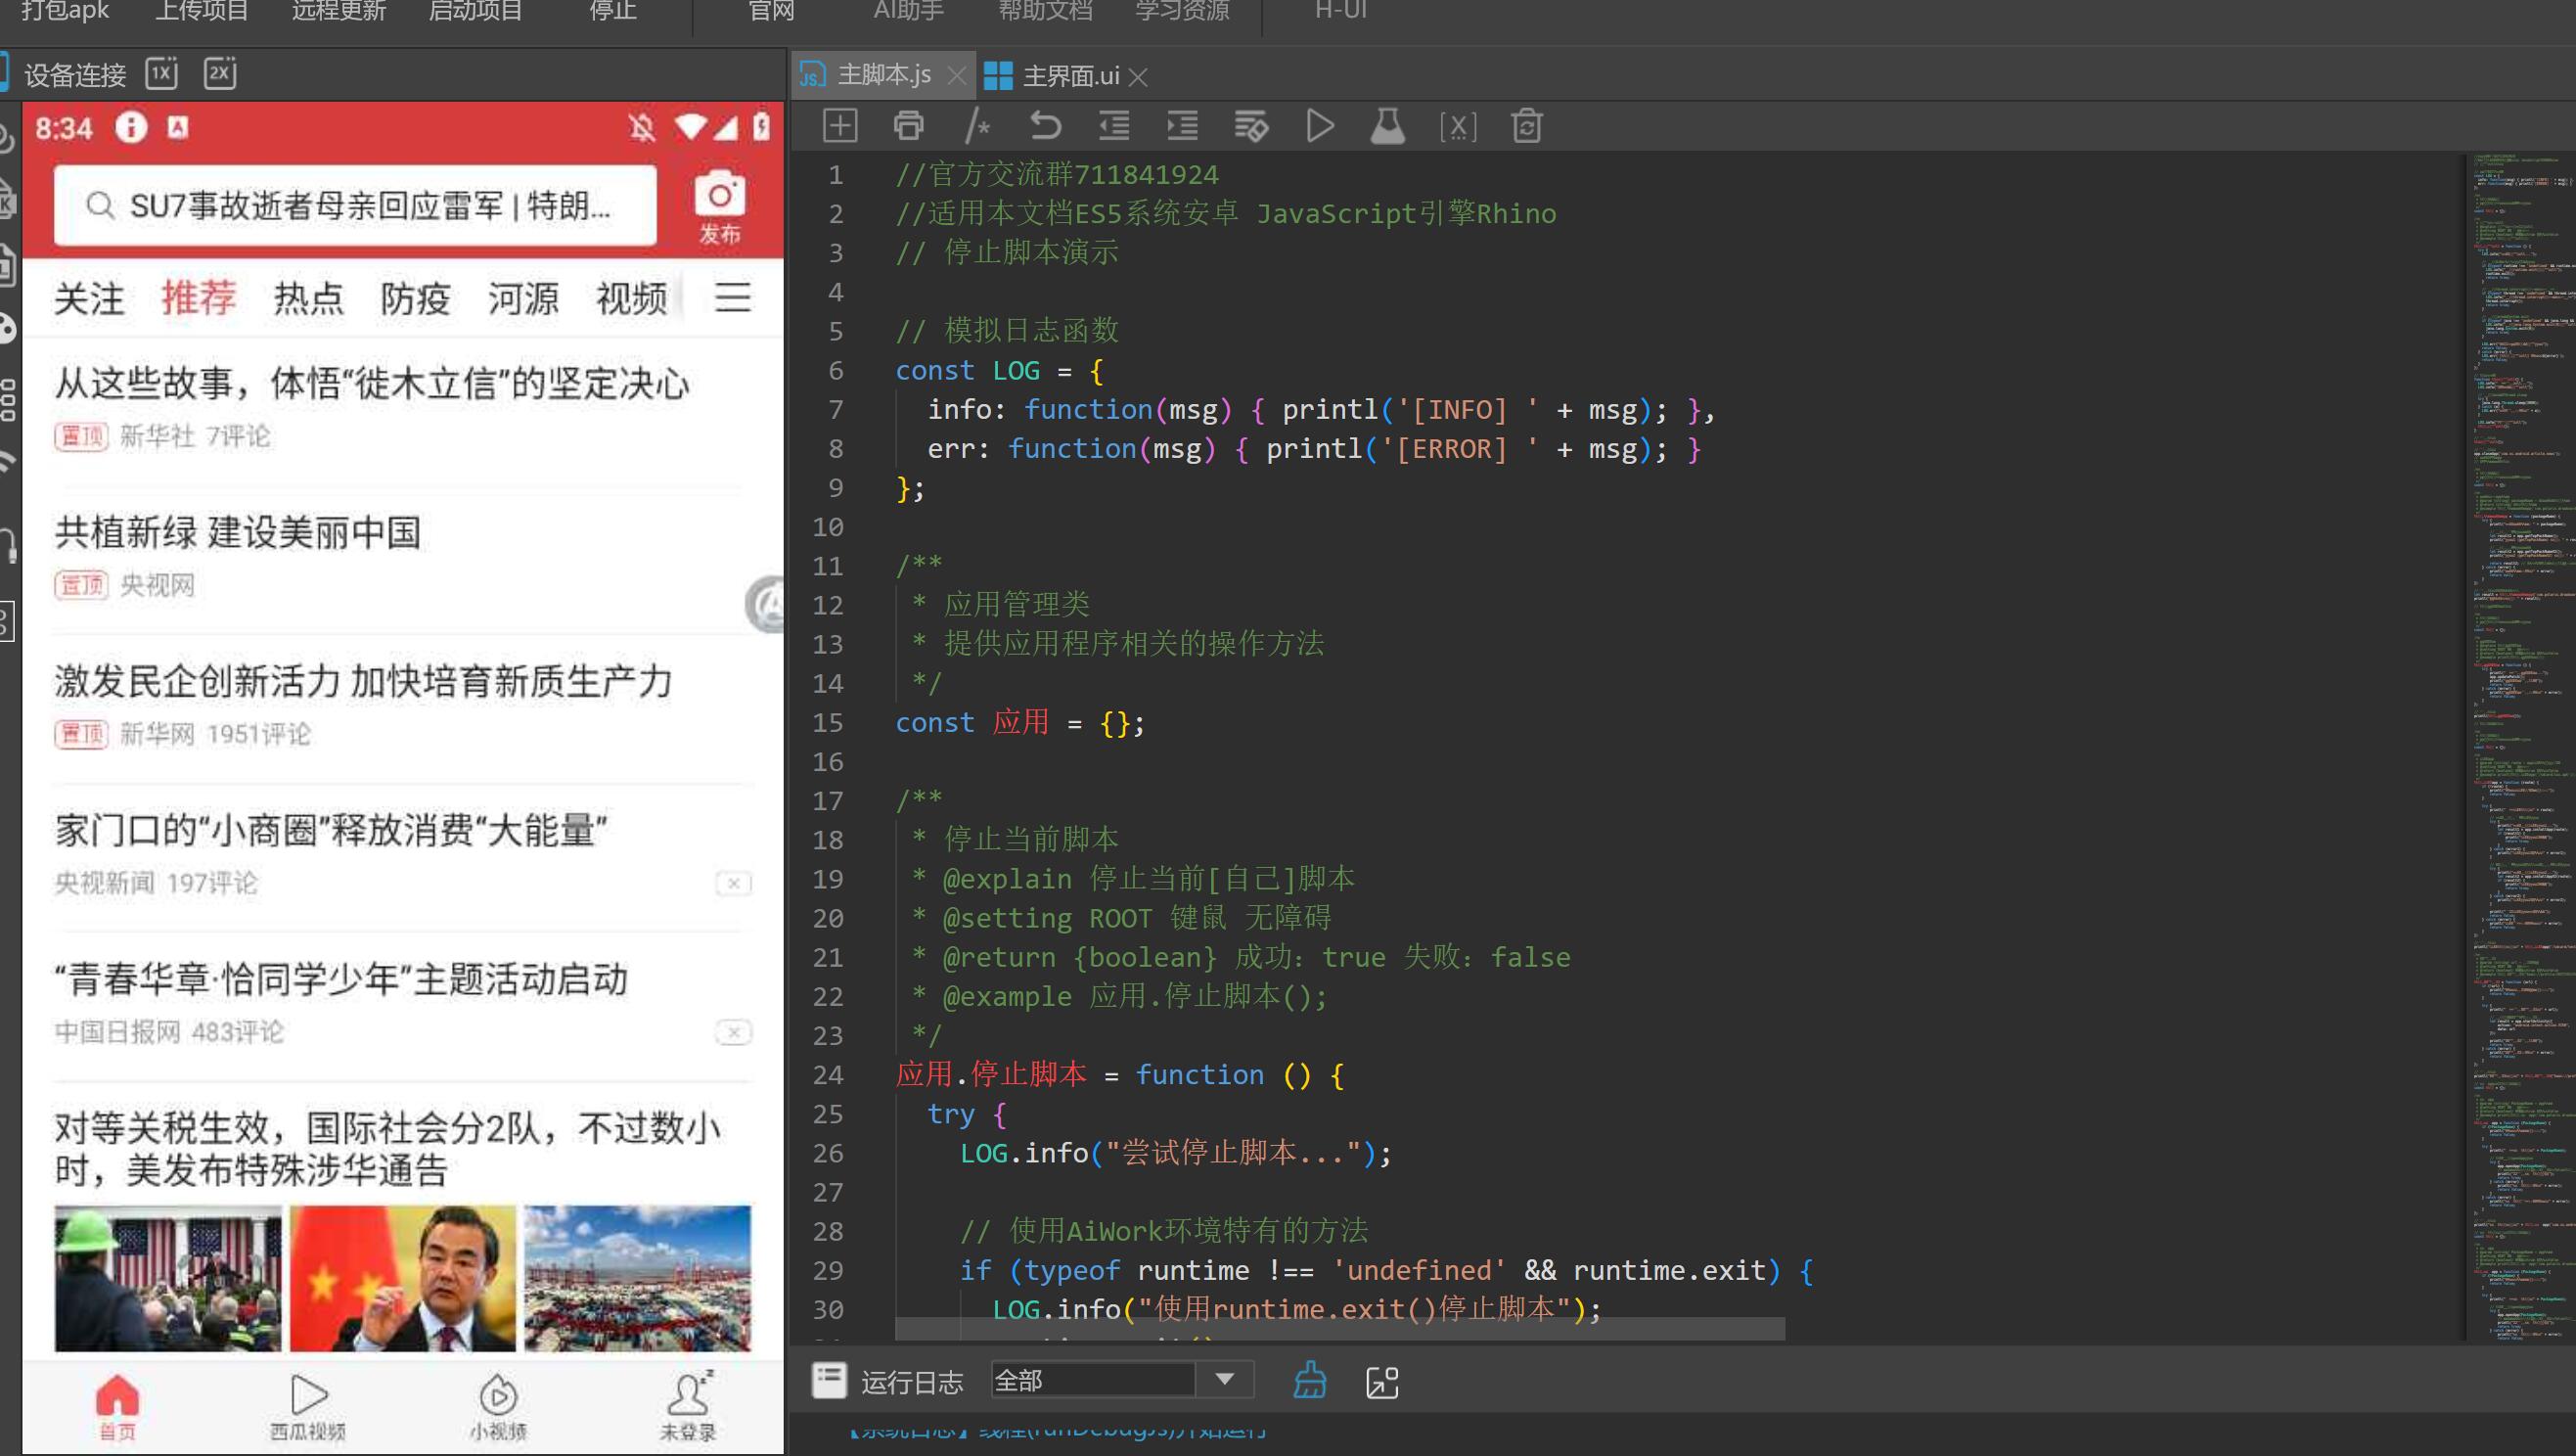2576x1456 pixels.
Task: Close the 主脚本.js tab
Action: point(956,75)
